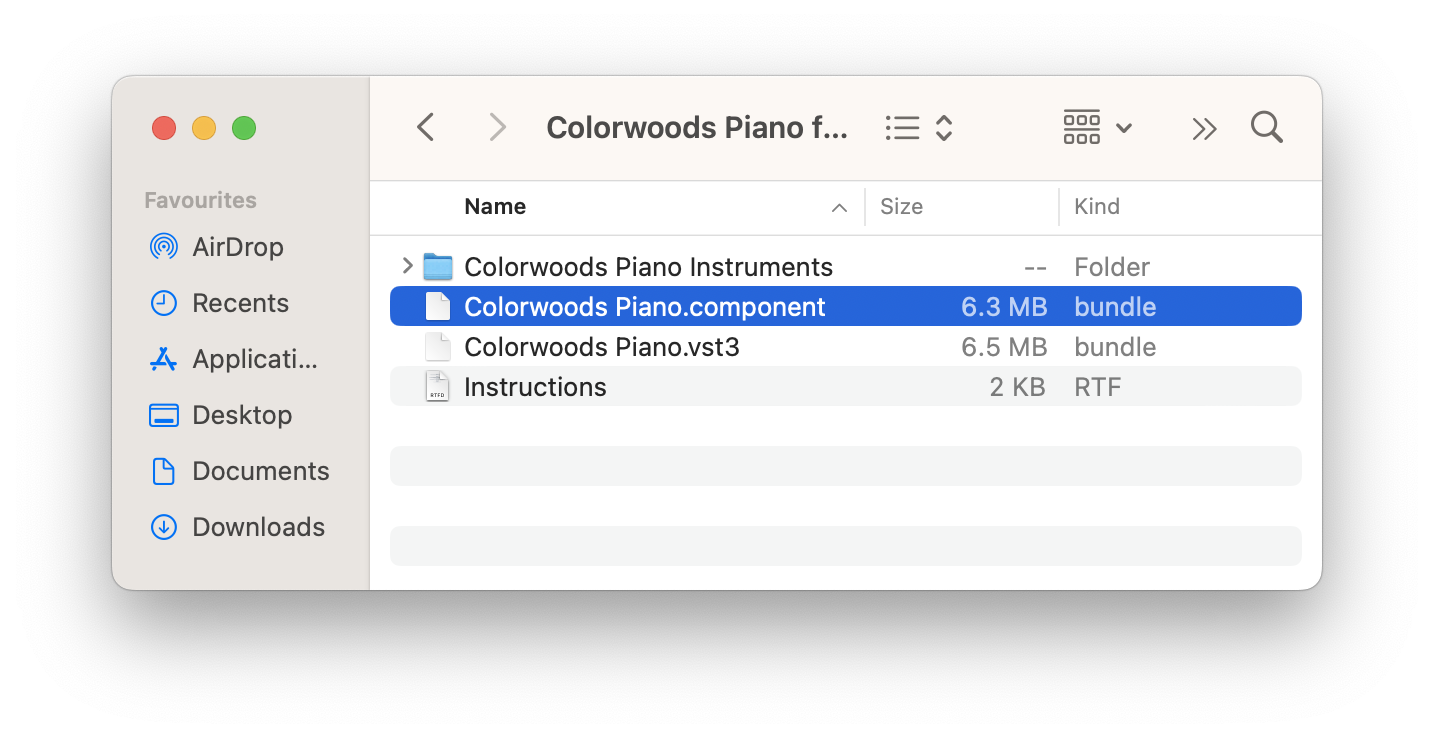Click the back navigation arrow

[x=426, y=127]
